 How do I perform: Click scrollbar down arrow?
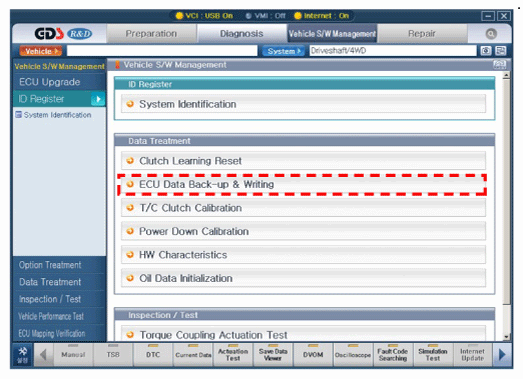coord(506,337)
